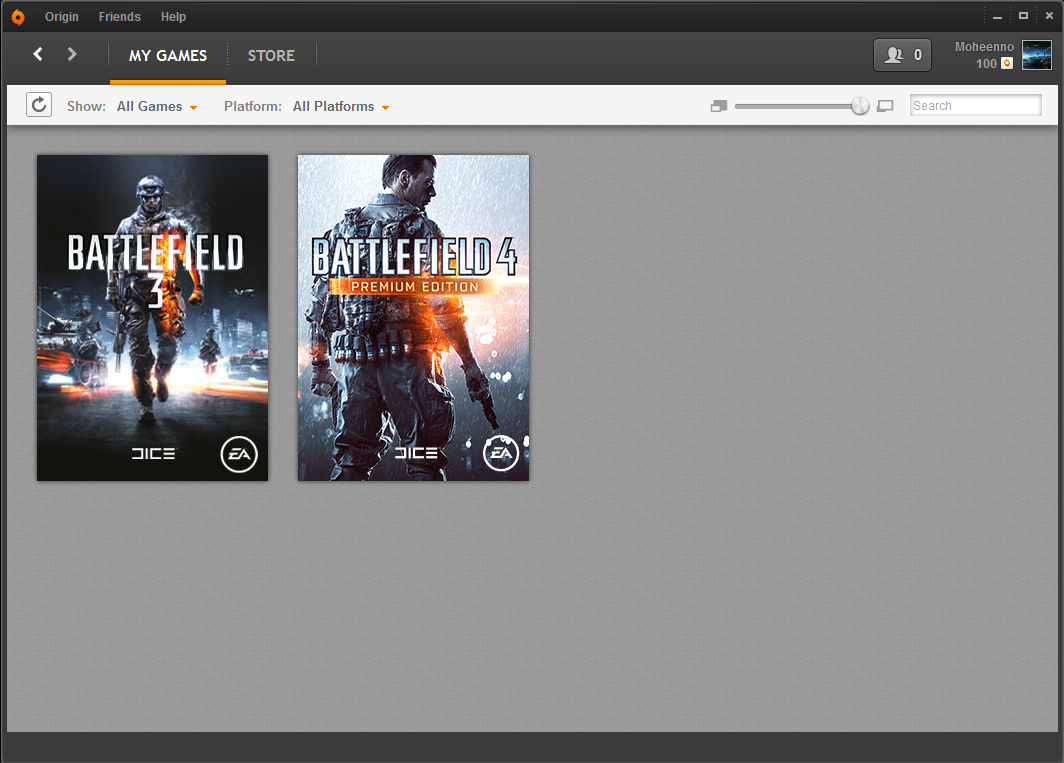Open the Origin menu

click(x=62, y=17)
